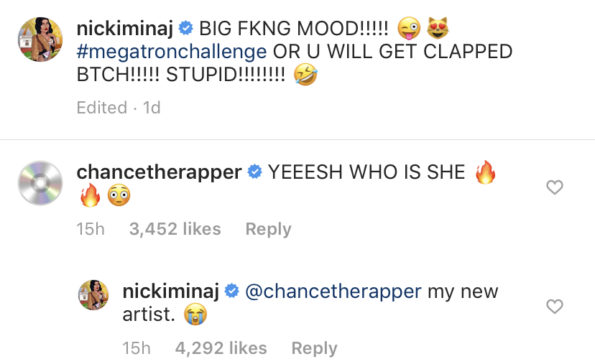Reply to chancetherapper's comment

268,229
